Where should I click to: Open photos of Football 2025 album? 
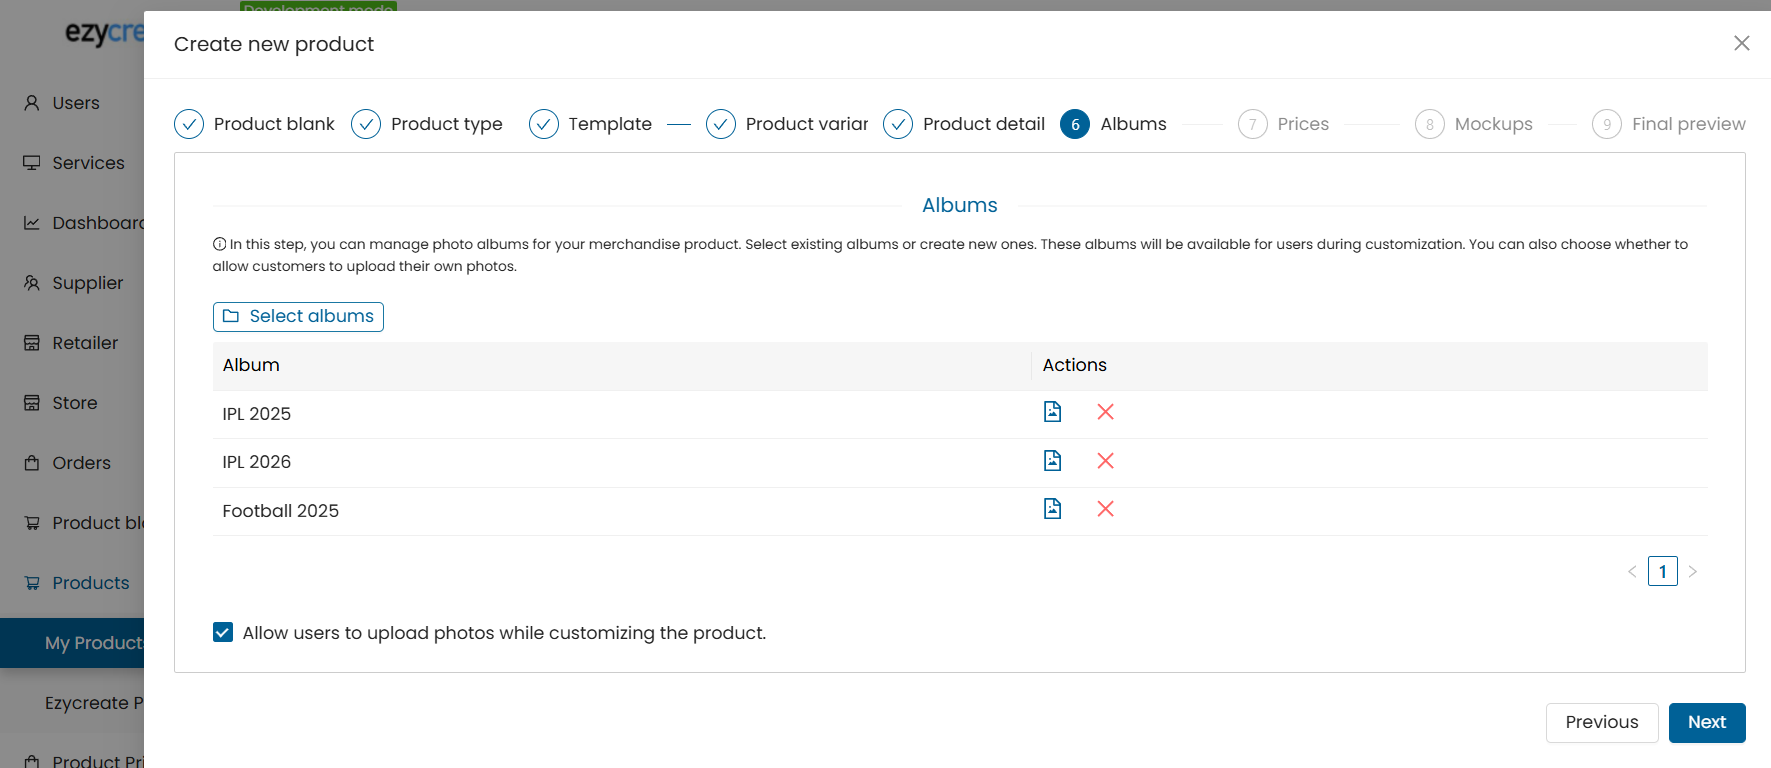pos(1052,509)
